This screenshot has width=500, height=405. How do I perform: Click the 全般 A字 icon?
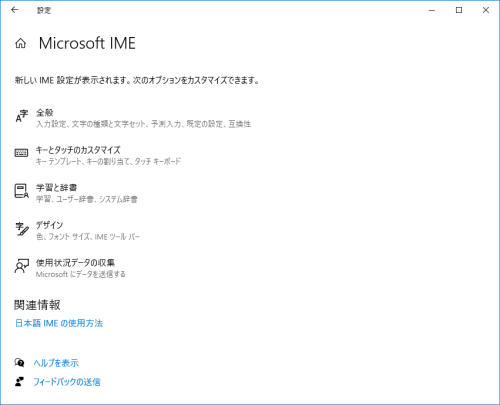pyautogui.click(x=22, y=116)
